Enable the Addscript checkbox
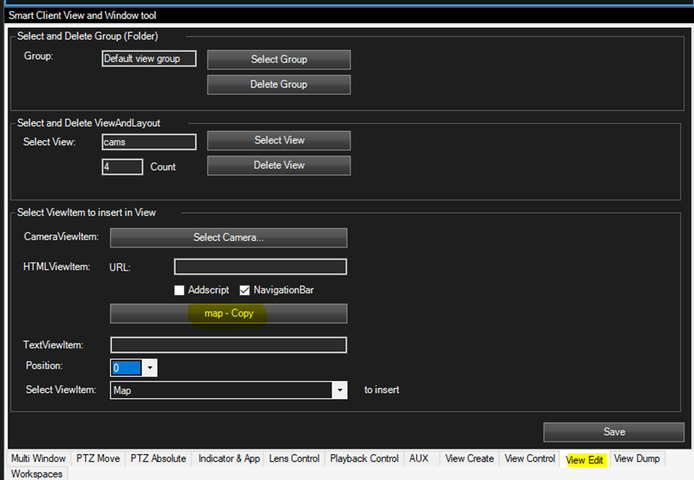This screenshot has height=480, width=694. coord(180,290)
